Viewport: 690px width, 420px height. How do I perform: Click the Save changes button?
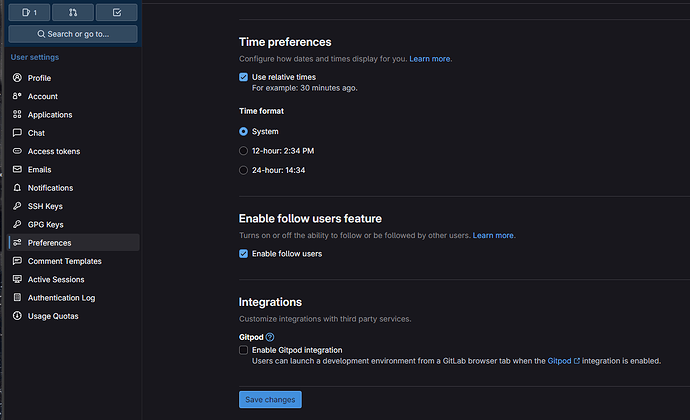pyautogui.click(x=270, y=399)
